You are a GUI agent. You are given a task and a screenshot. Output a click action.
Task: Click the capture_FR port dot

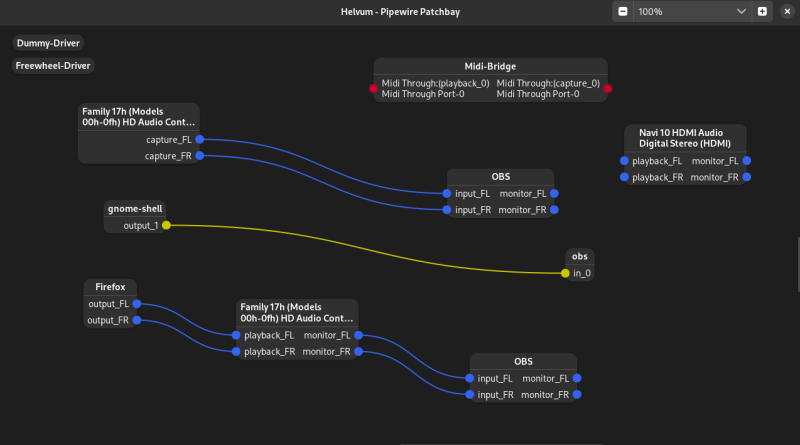[x=200, y=156]
